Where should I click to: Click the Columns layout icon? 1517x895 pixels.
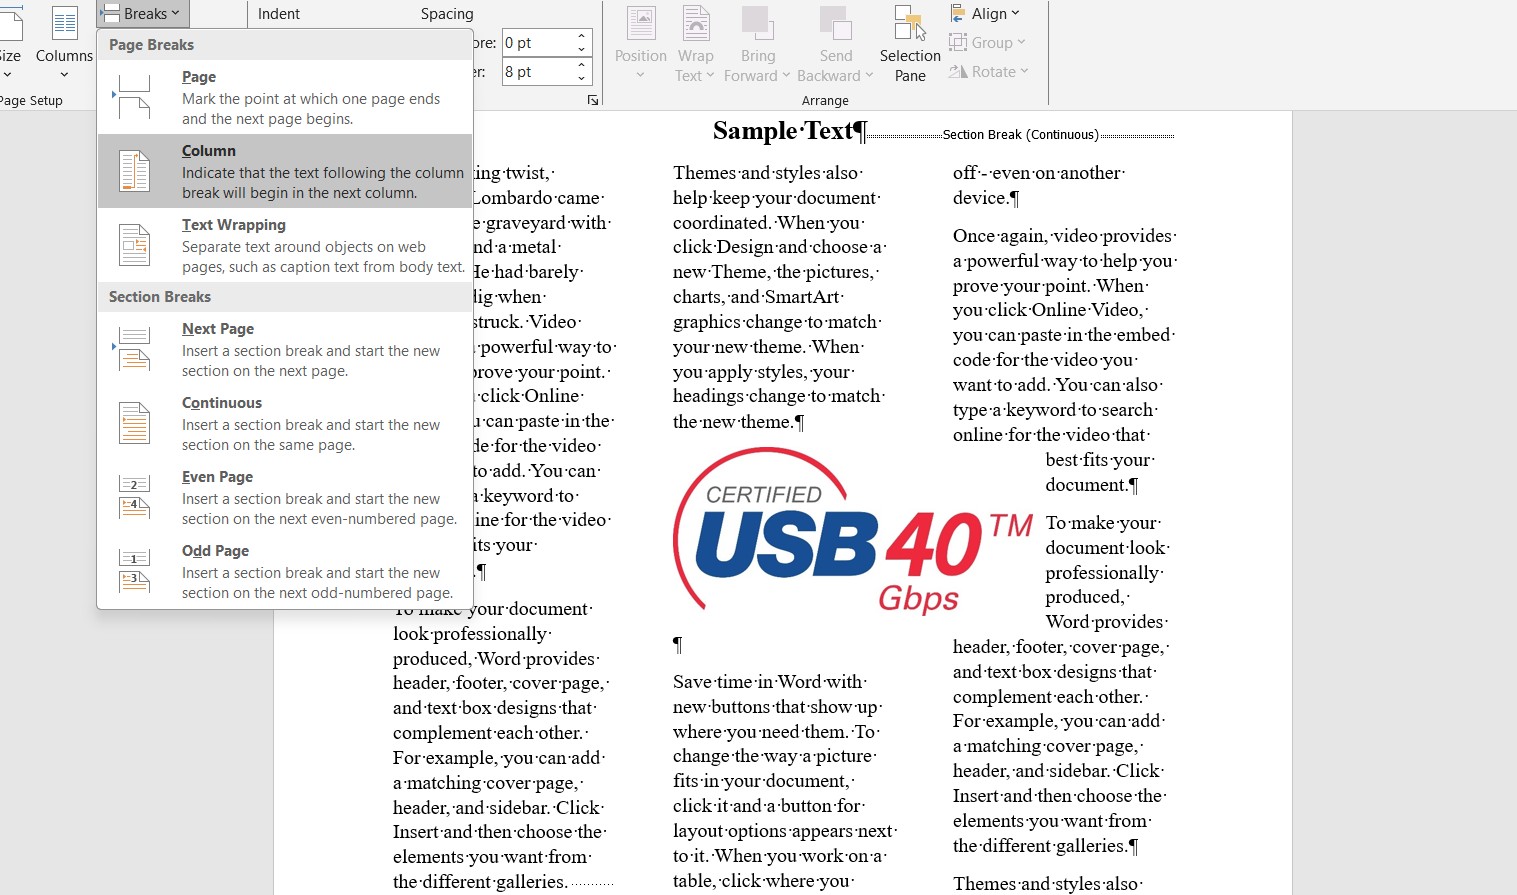65,24
